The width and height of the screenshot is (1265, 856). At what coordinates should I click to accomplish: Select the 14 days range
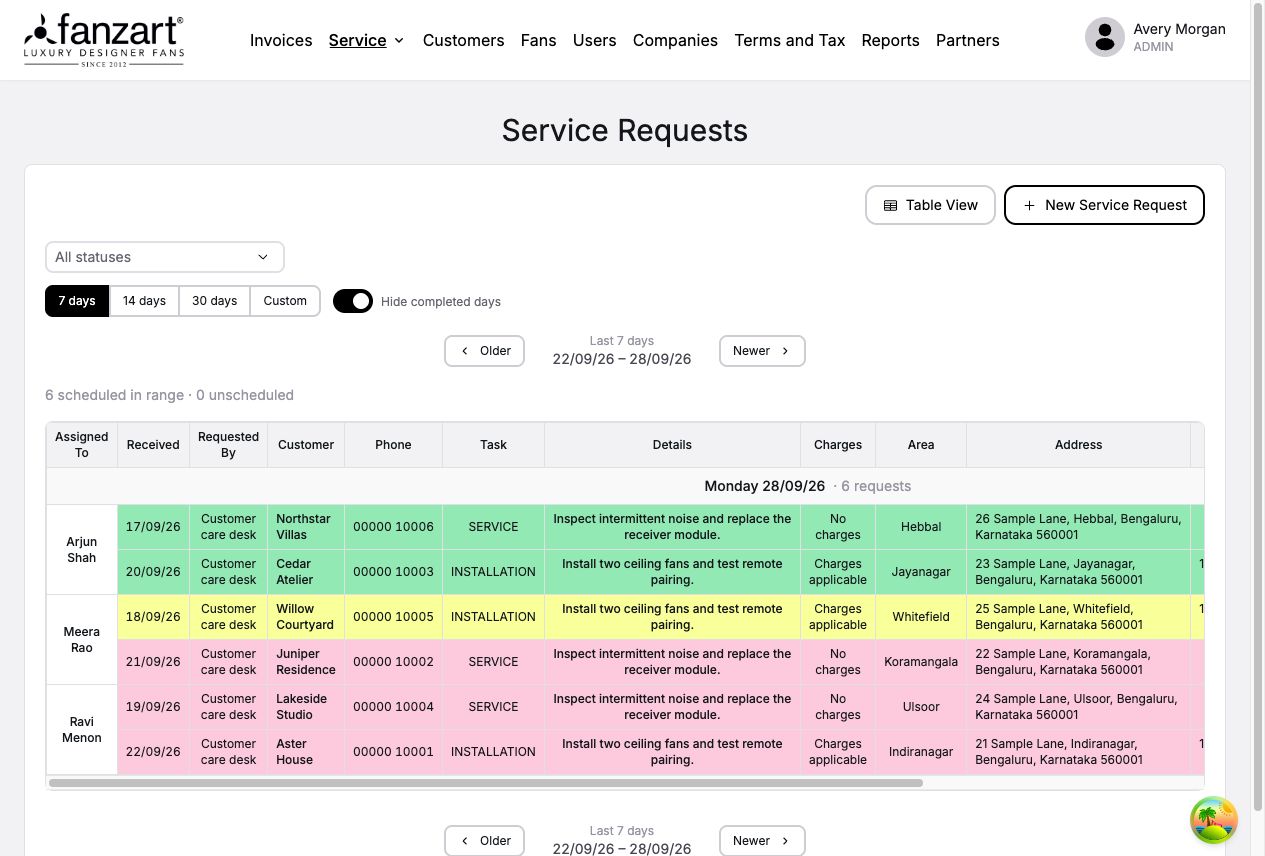(144, 301)
